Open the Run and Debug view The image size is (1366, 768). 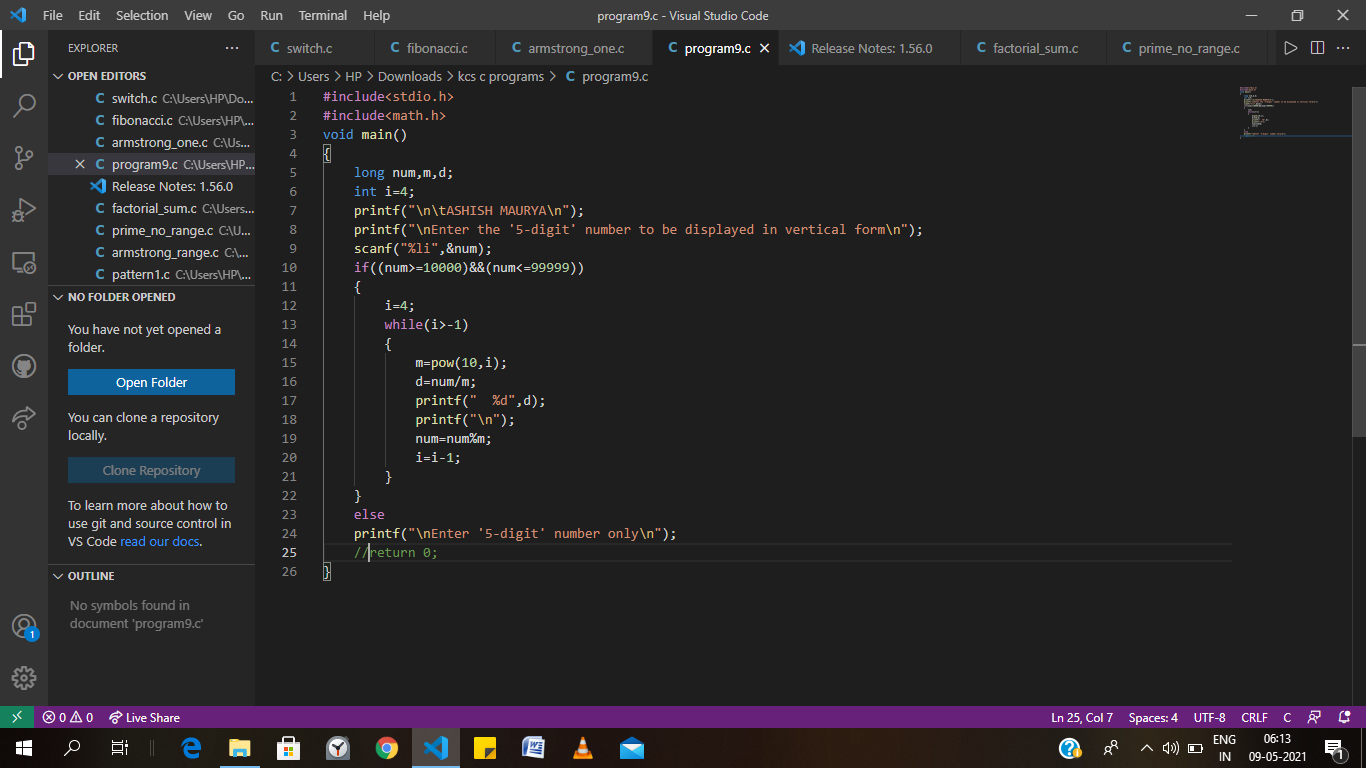tap(24, 210)
